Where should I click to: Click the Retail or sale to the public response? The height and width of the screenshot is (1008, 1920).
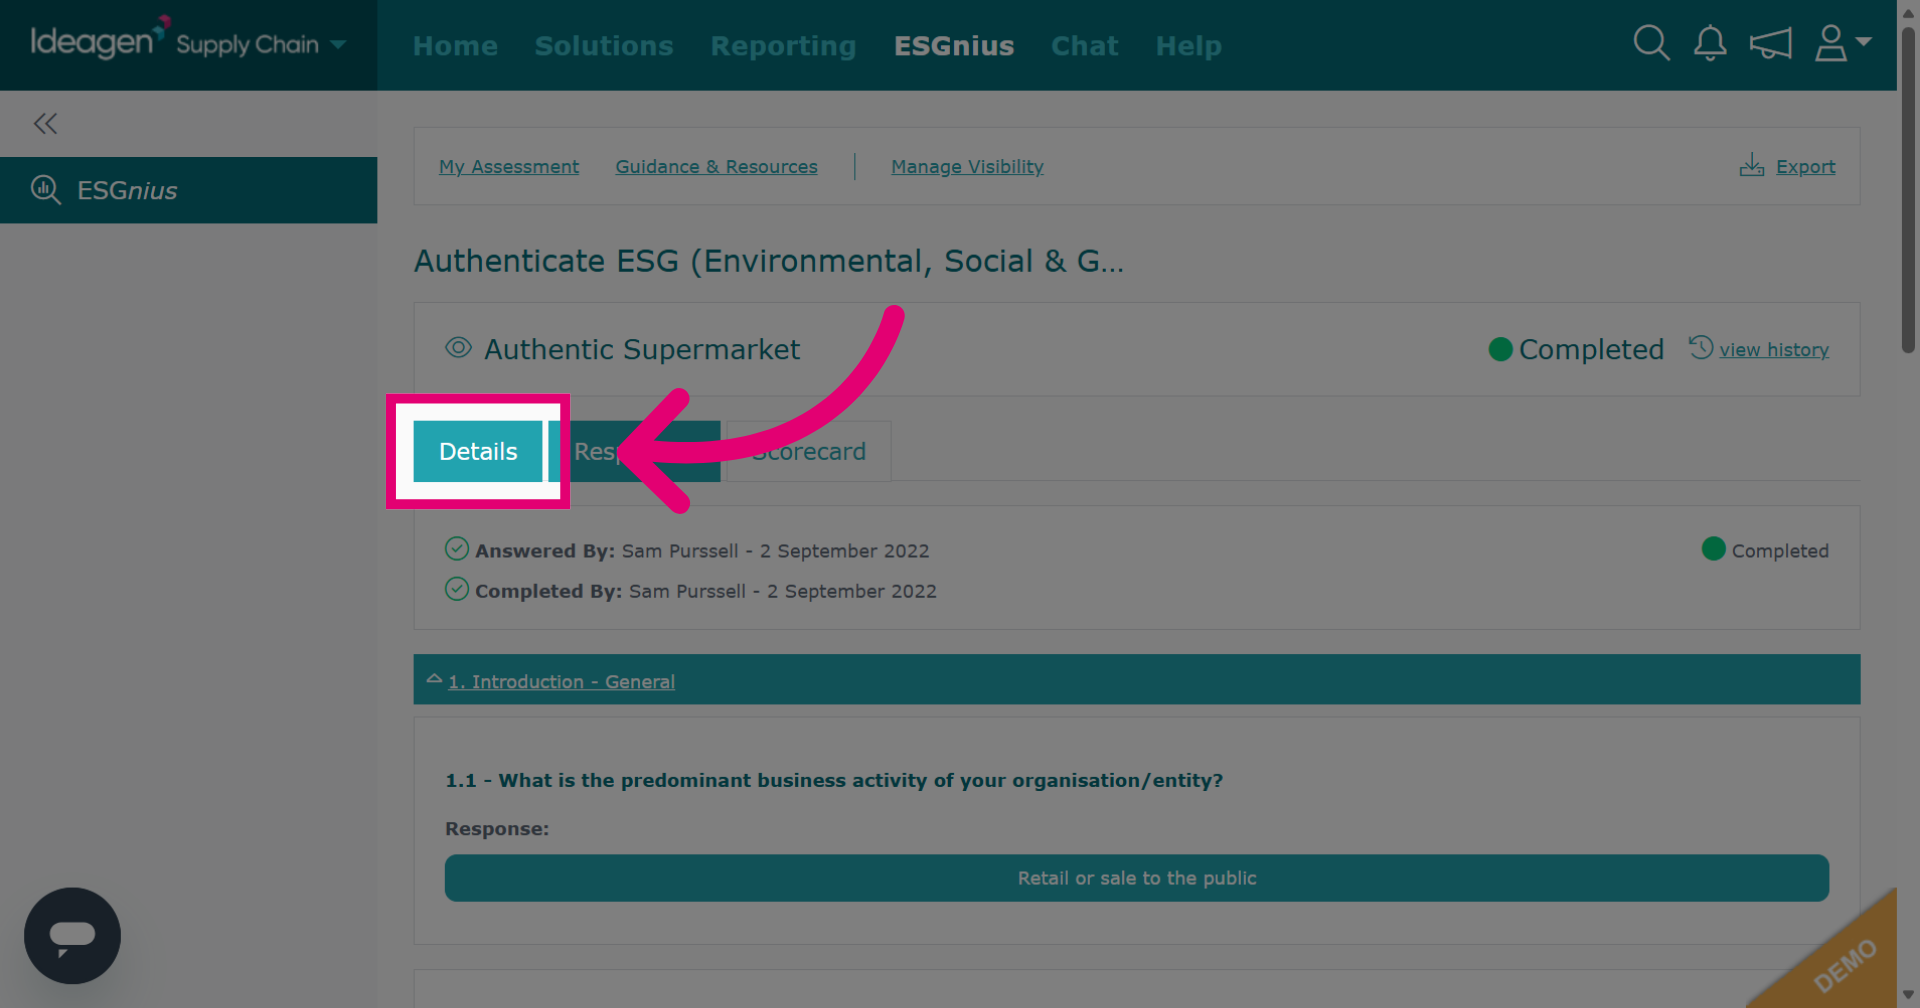pos(1137,878)
